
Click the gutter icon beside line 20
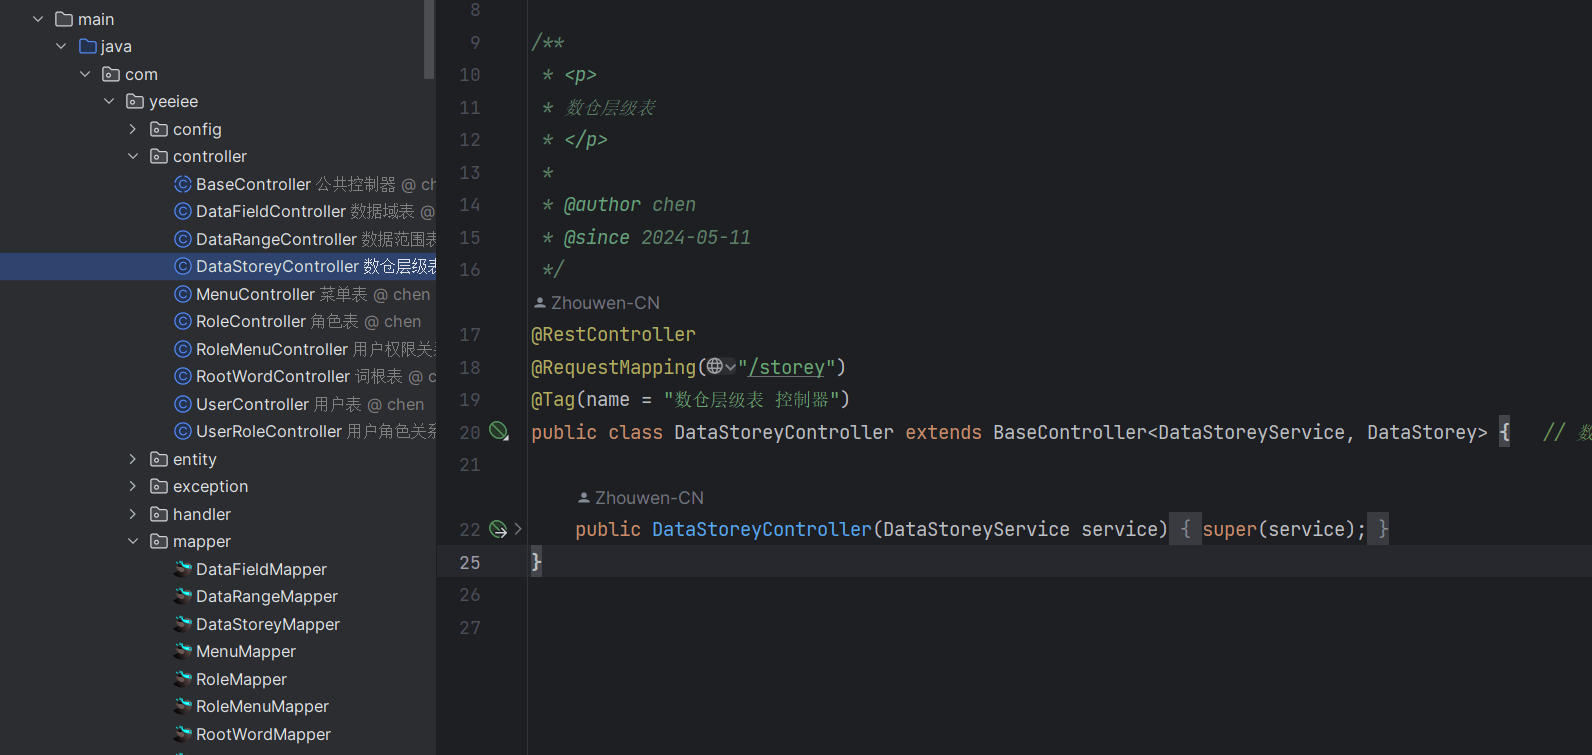coord(498,432)
